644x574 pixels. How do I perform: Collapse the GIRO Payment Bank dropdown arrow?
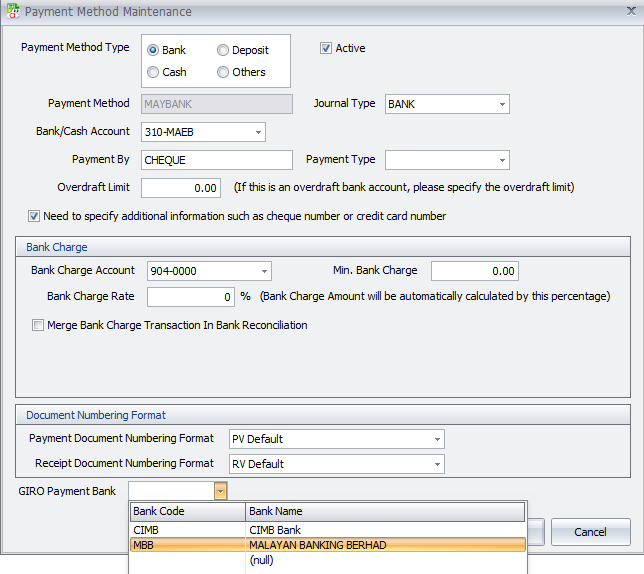pos(221,491)
